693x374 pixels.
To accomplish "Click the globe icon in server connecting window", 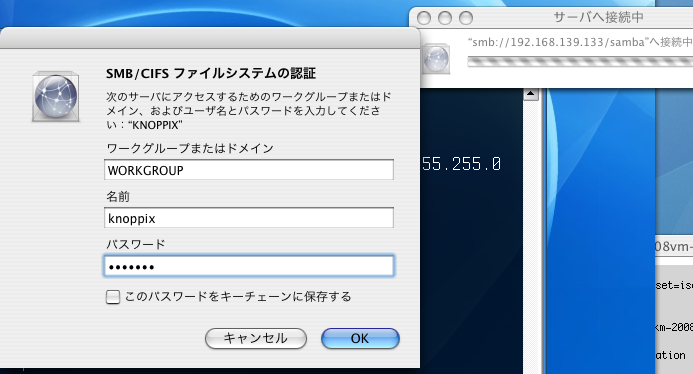I will 436,58.
